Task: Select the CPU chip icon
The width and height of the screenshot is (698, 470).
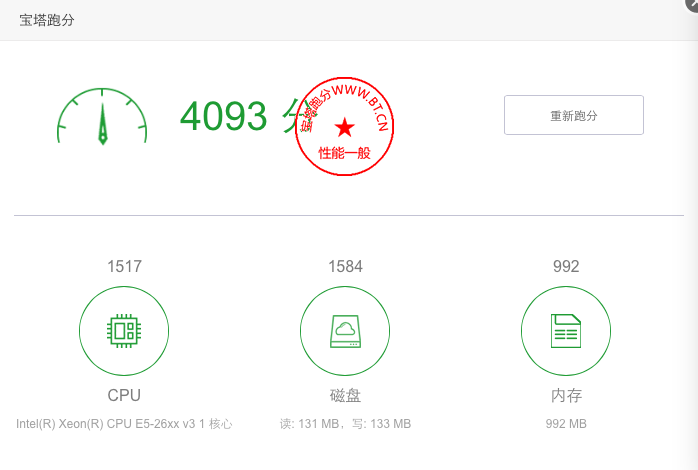Action: 124,331
